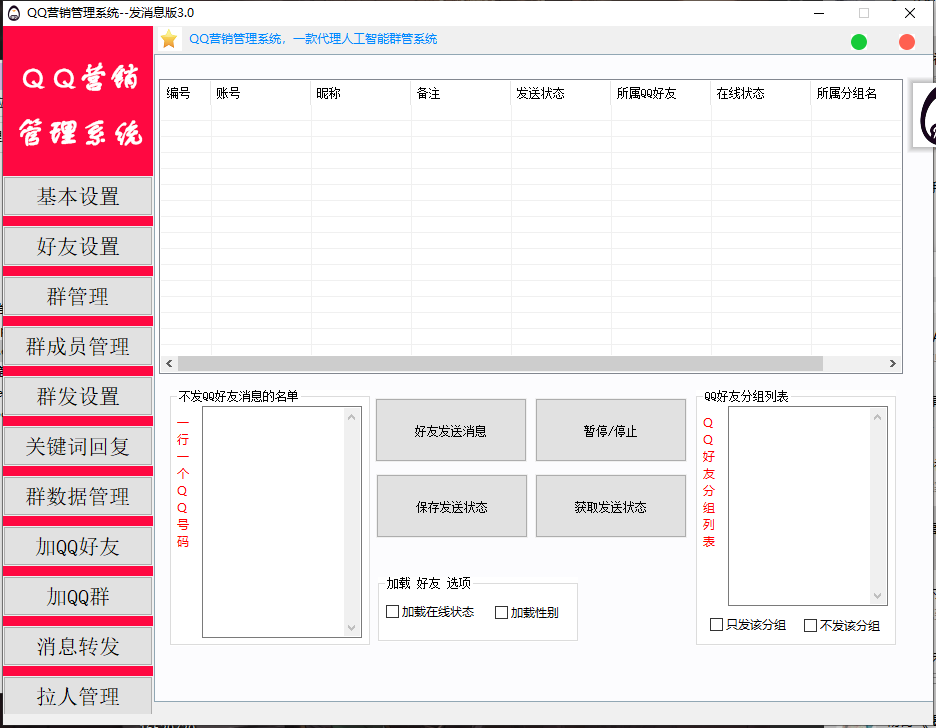The image size is (936, 728).
Task: Open 拉人管理 in sidebar
Action: [x=78, y=696]
